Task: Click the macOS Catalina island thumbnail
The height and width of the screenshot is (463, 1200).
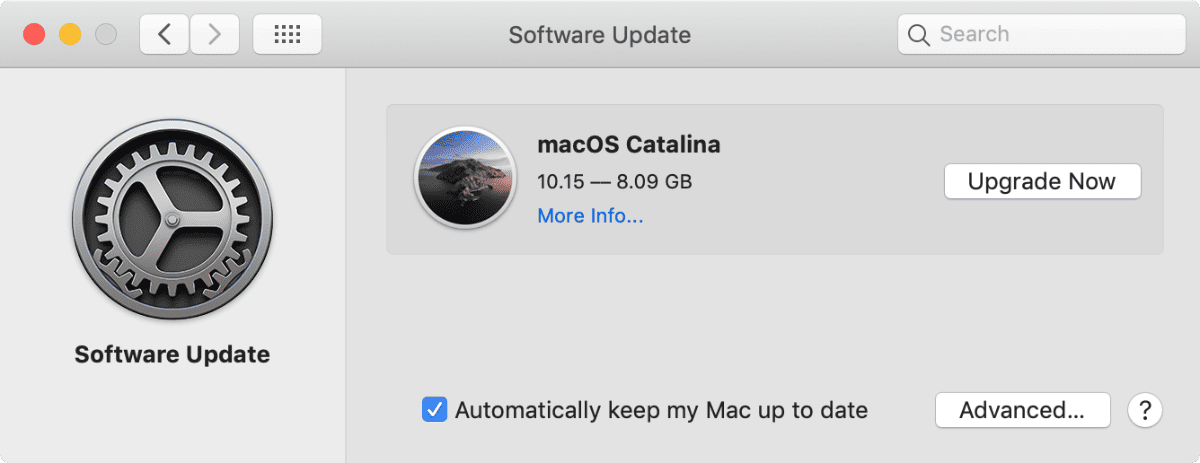Action: (465, 179)
